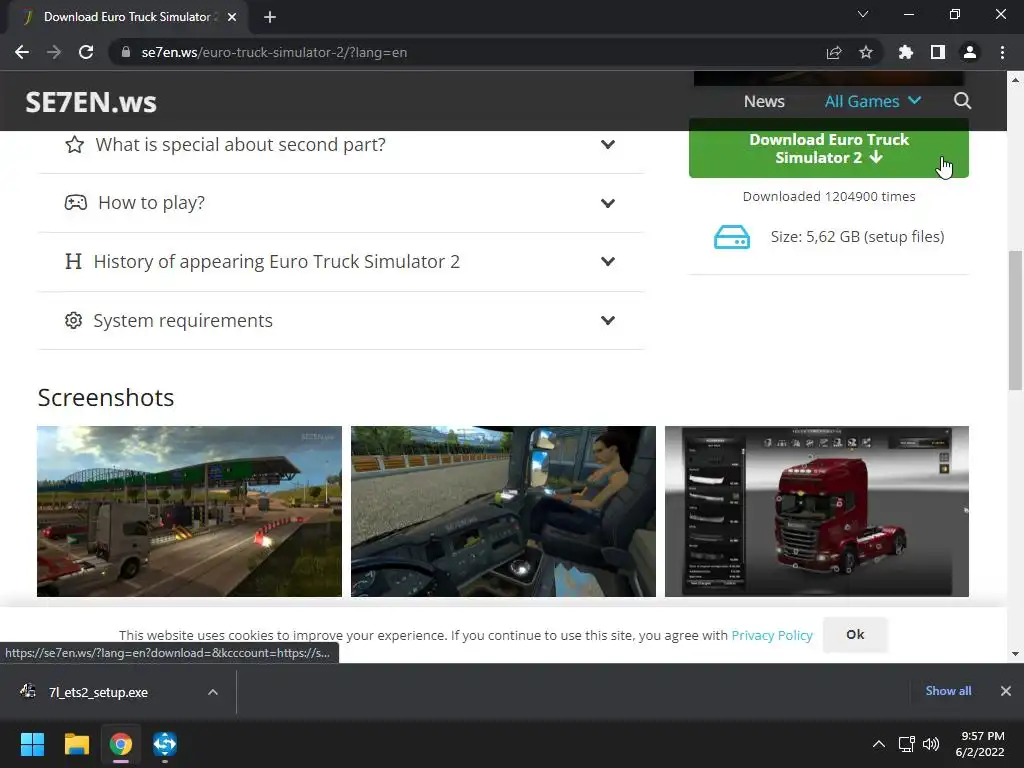Click the scrollbar down arrow
This screenshot has width=1024, height=768.
(1015, 654)
